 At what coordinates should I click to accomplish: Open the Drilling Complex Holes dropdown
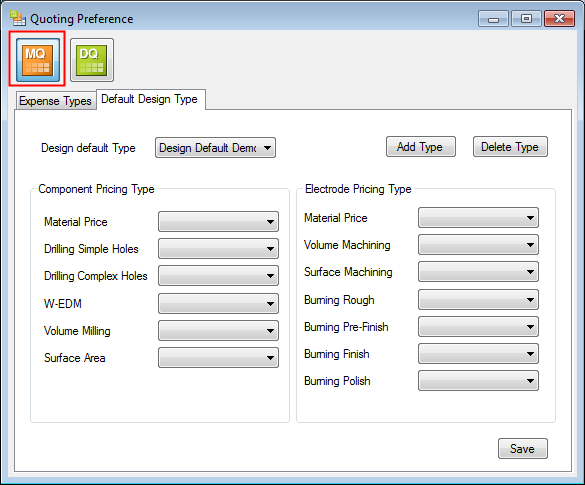click(x=218, y=275)
